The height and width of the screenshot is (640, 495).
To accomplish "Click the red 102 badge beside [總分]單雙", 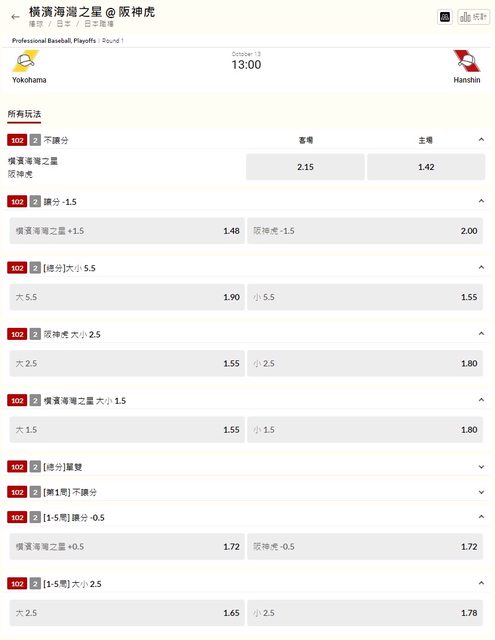I will (17, 467).
